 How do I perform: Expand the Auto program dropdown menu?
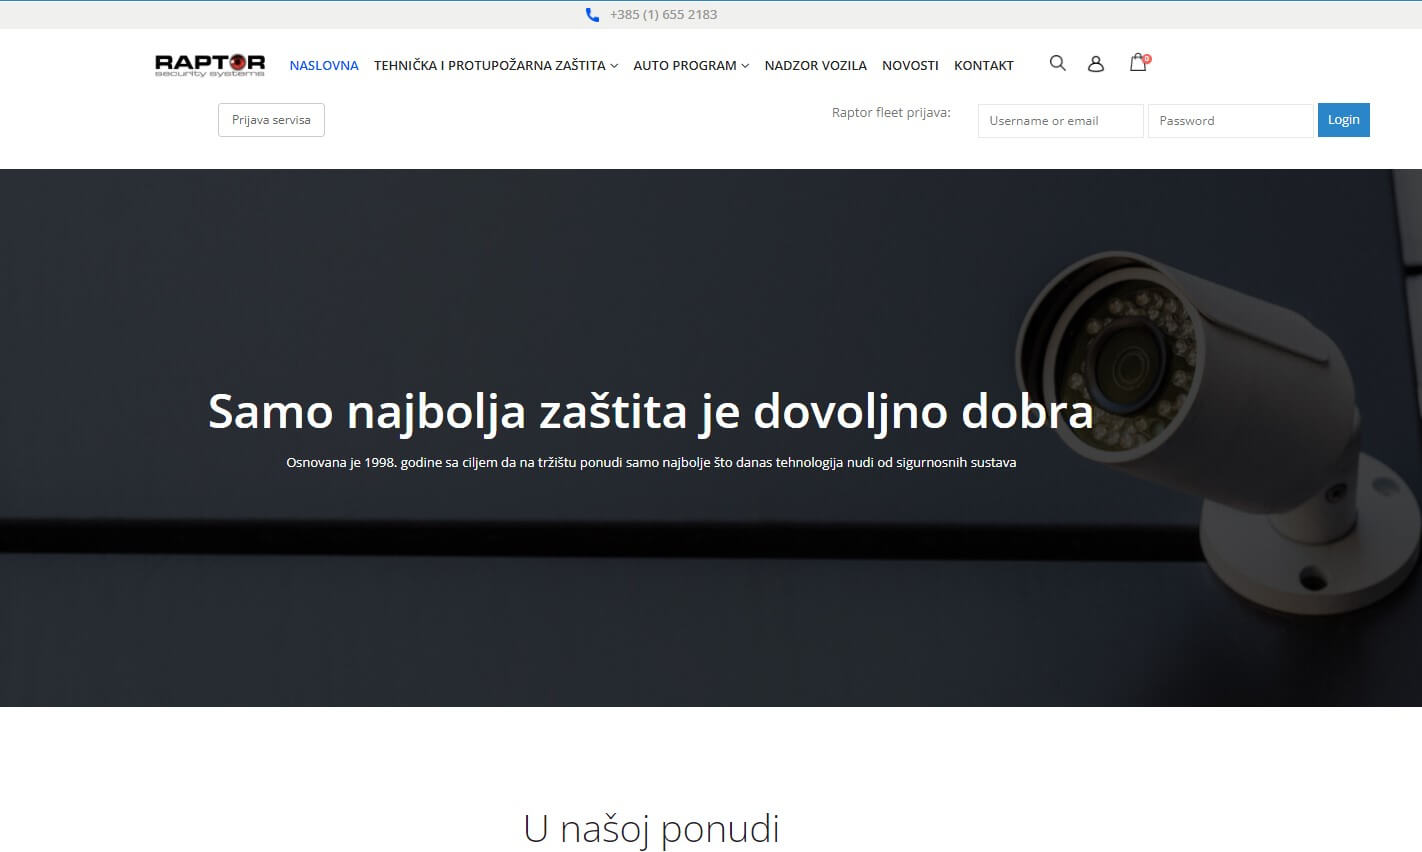coord(690,65)
